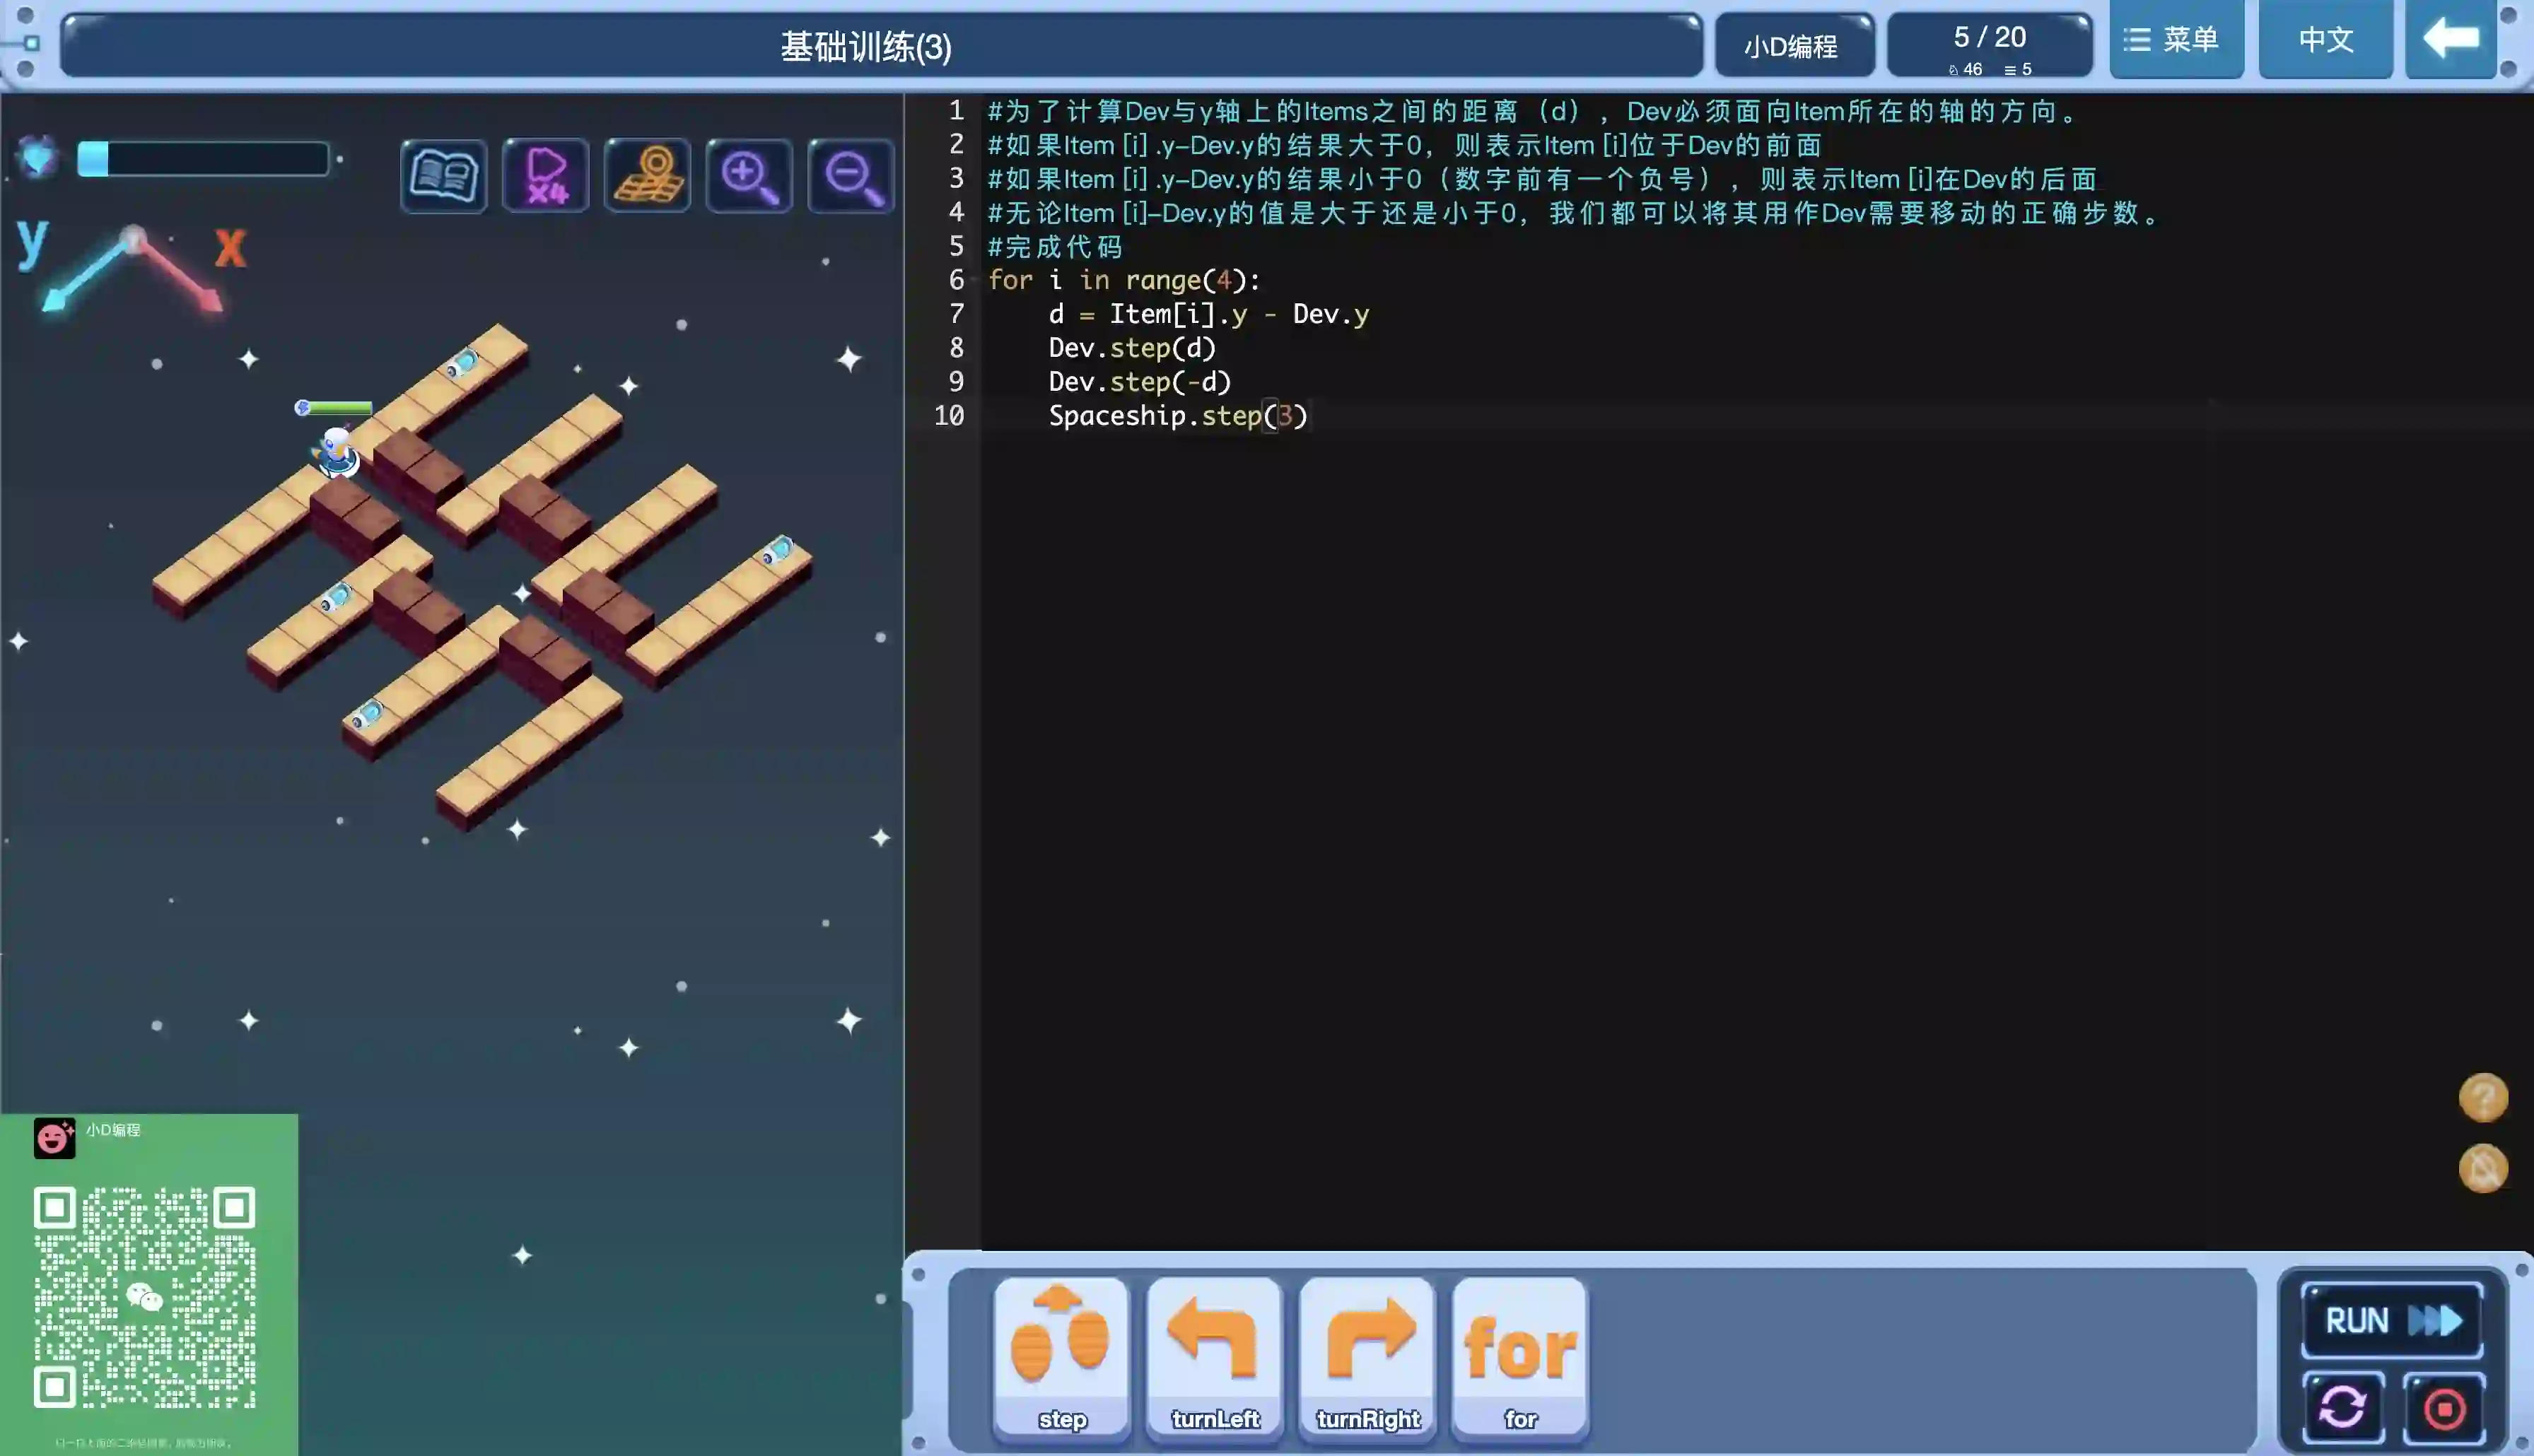Open the guide book icon
Viewport: 2534px width, 1456px height.
pyautogui.click(x=443, y=176)
